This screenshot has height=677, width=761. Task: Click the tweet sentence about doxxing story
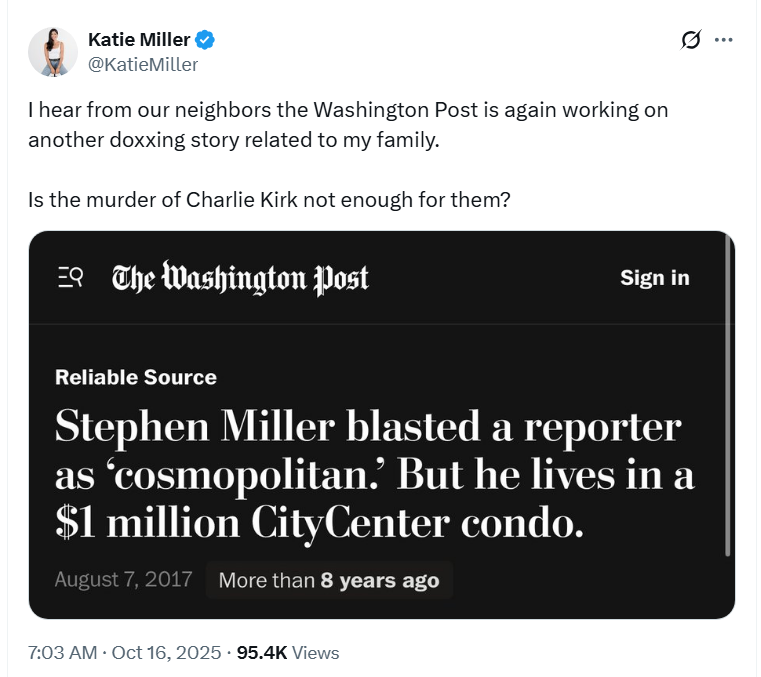347,124
